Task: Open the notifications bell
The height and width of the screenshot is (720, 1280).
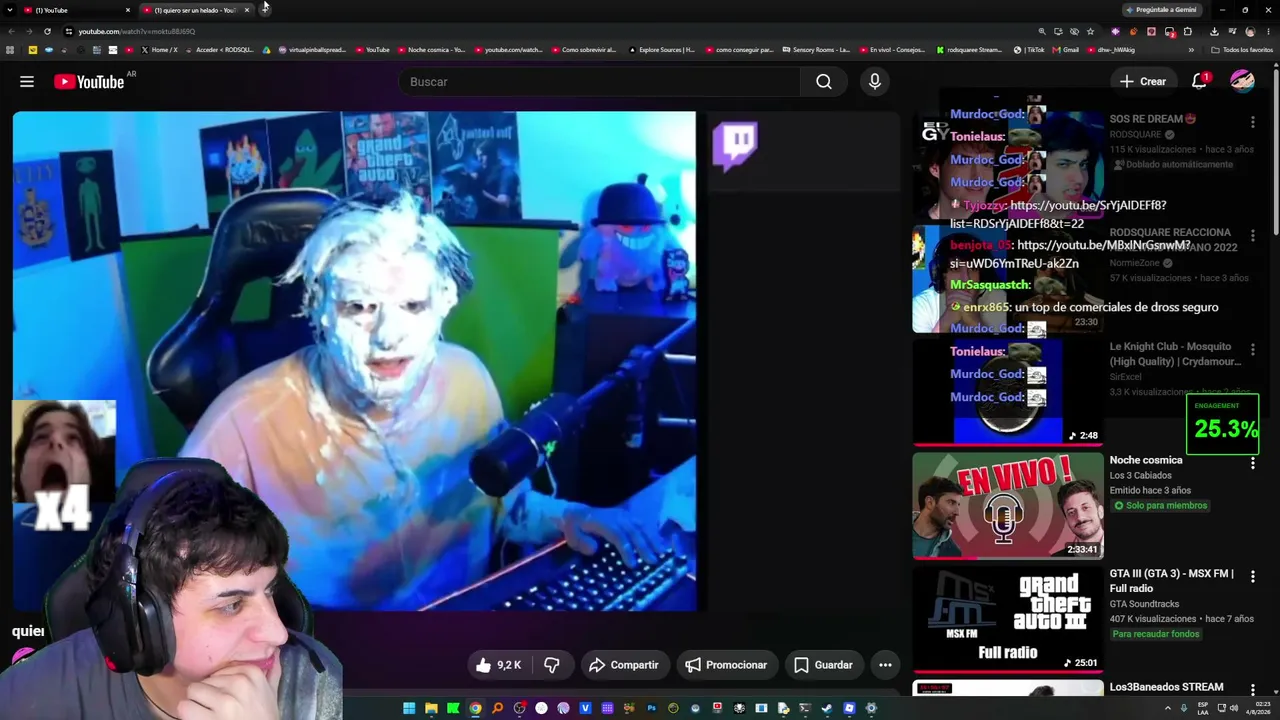Action: 1199,81
